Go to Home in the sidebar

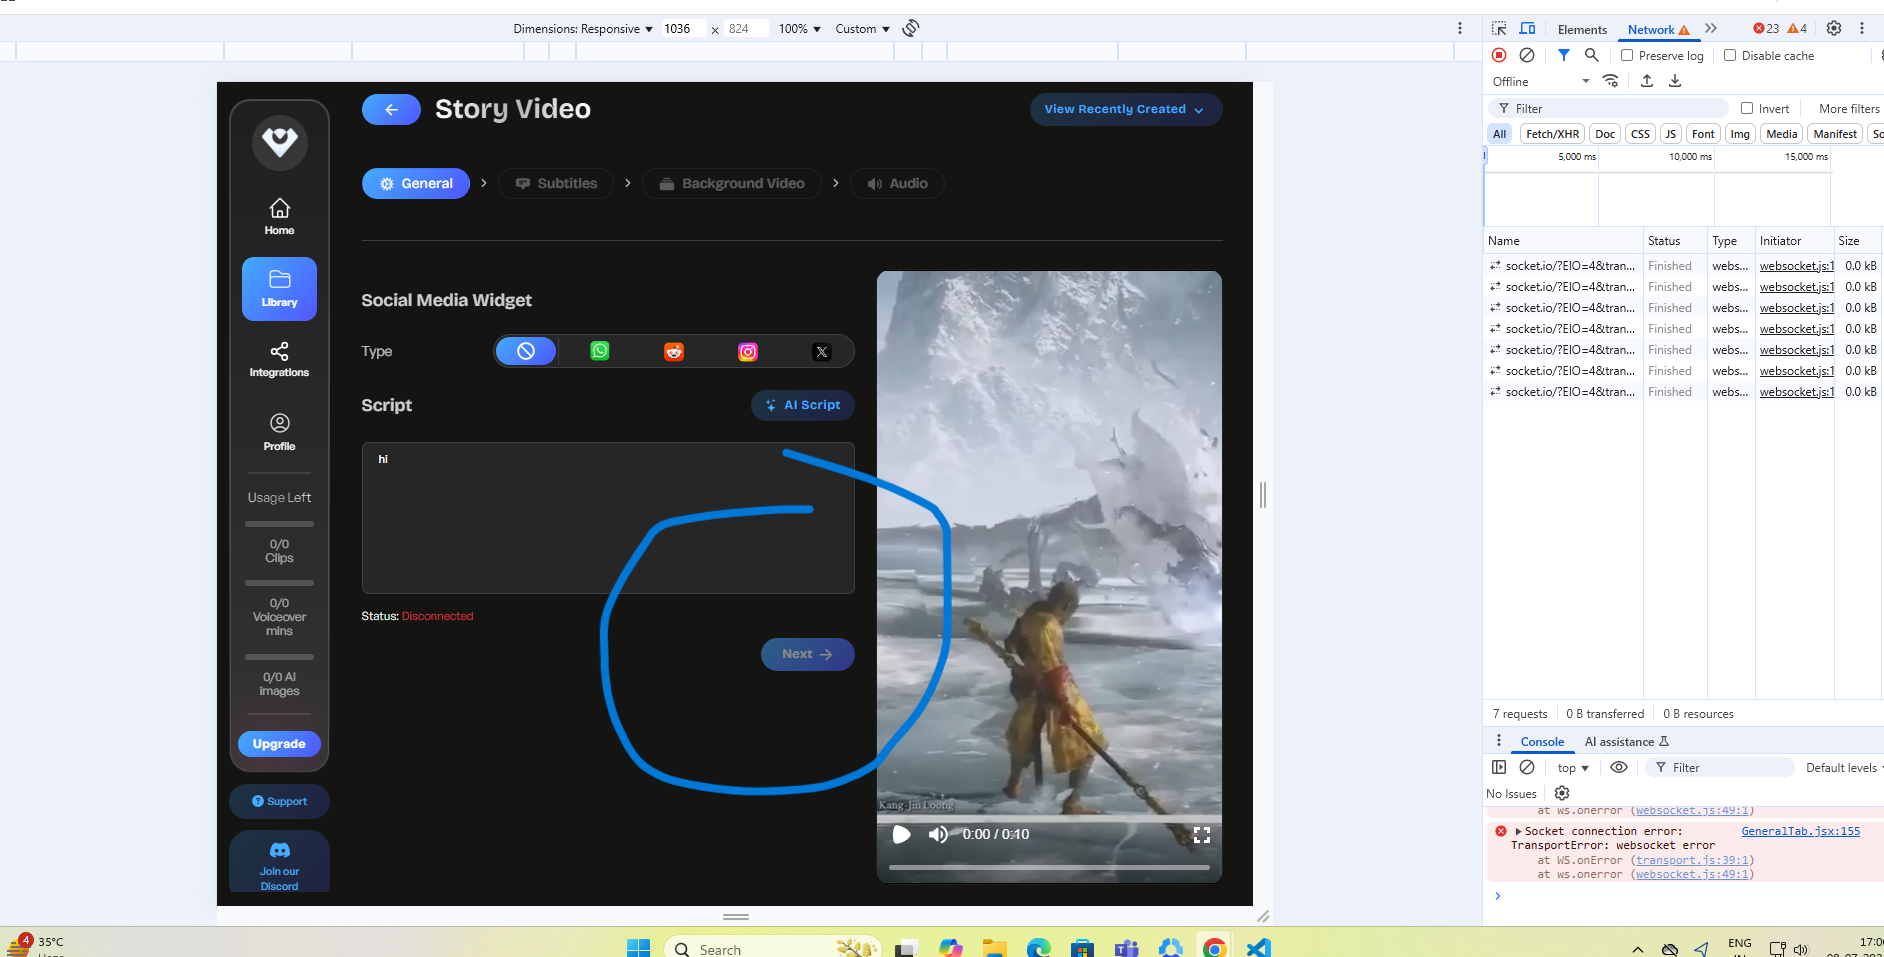pos(279,216)
